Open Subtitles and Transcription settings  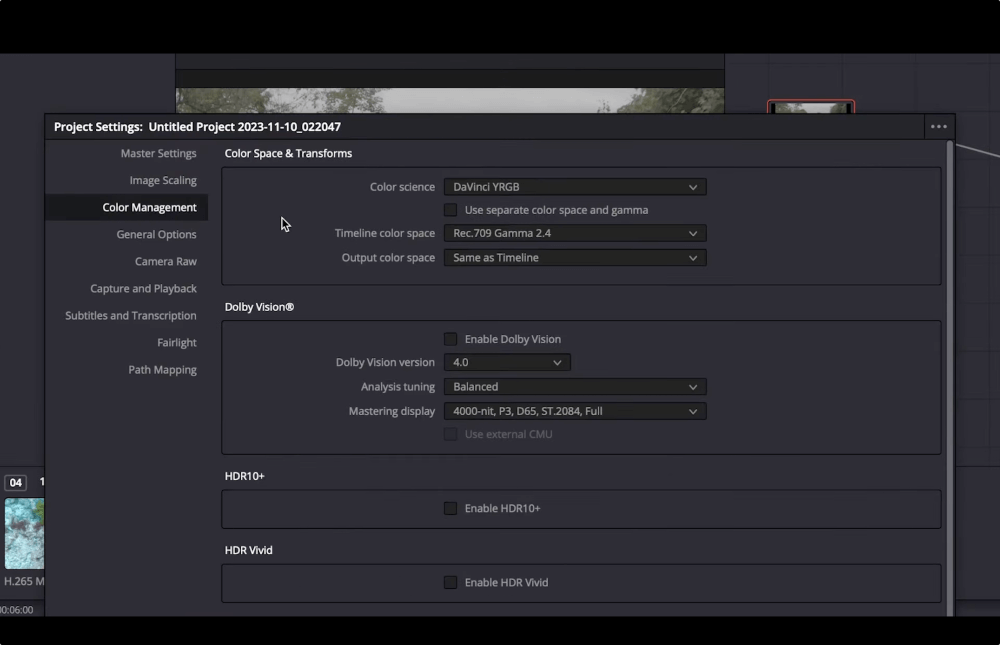click(131, 315)
